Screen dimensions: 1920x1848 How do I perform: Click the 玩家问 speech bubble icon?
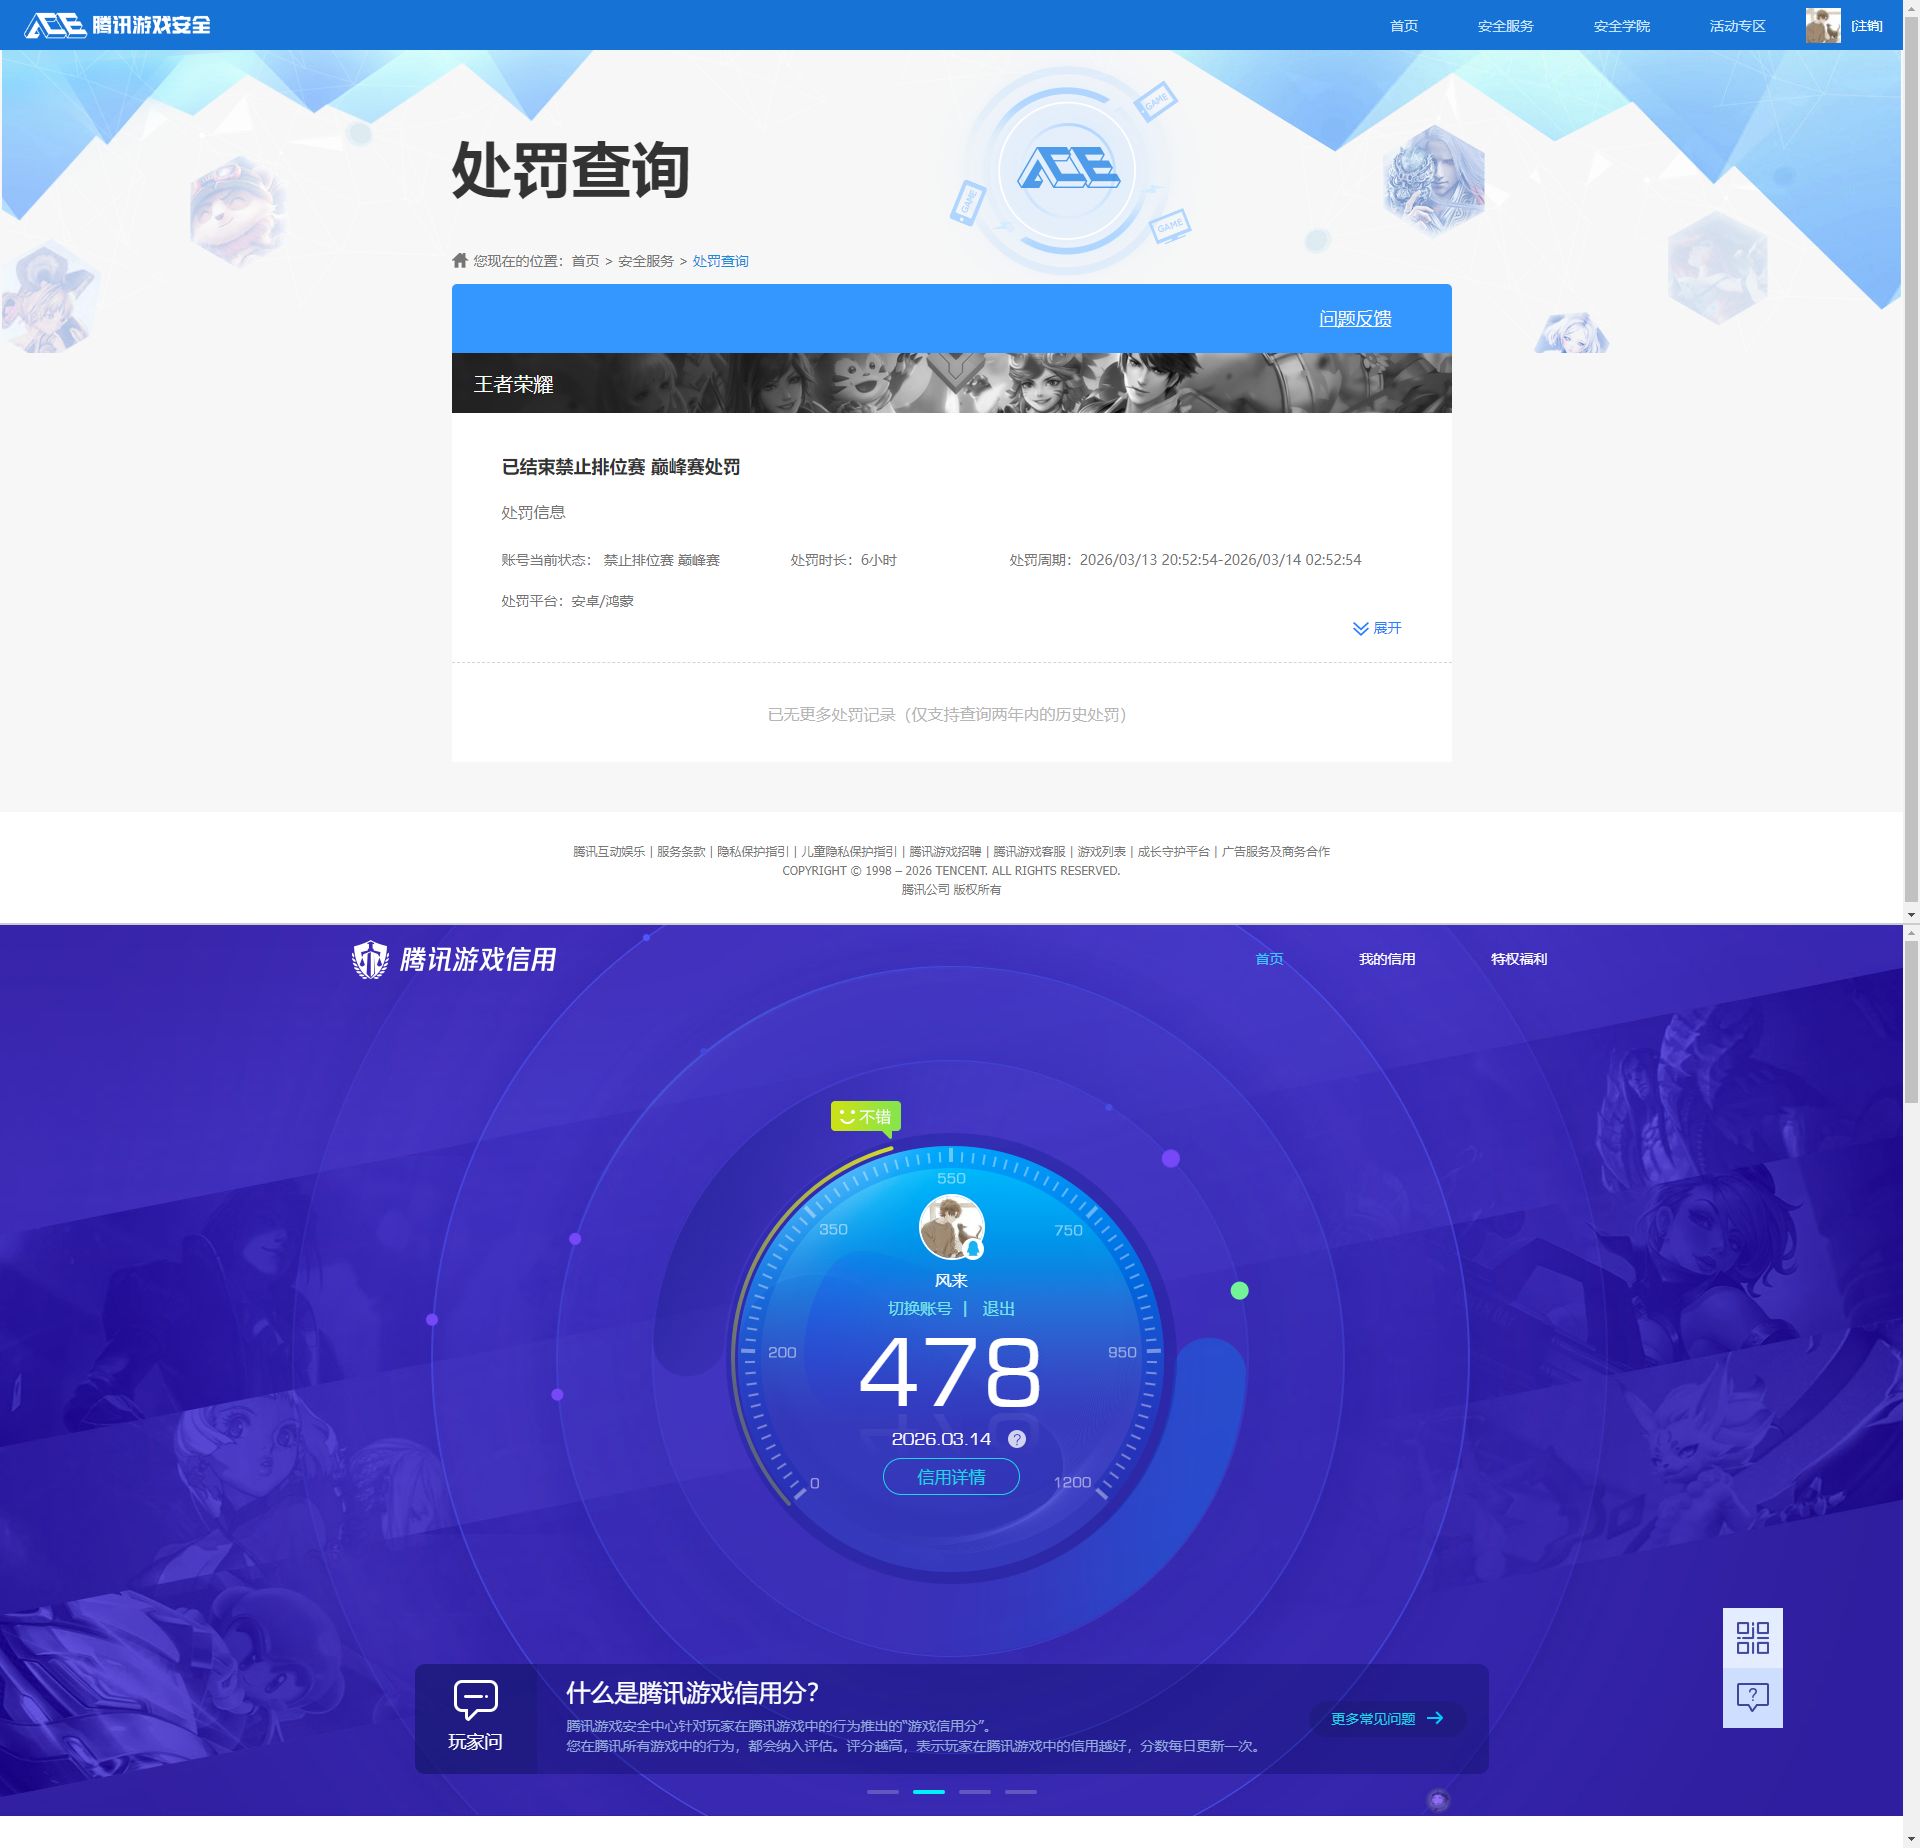click(476, 1697)
